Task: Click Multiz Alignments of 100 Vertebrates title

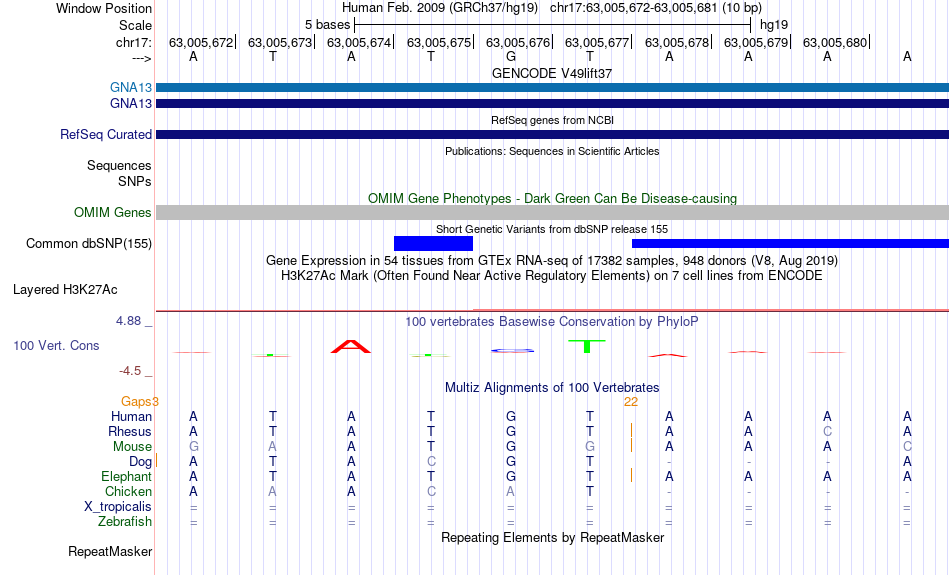Action: (x=552, y=387)
